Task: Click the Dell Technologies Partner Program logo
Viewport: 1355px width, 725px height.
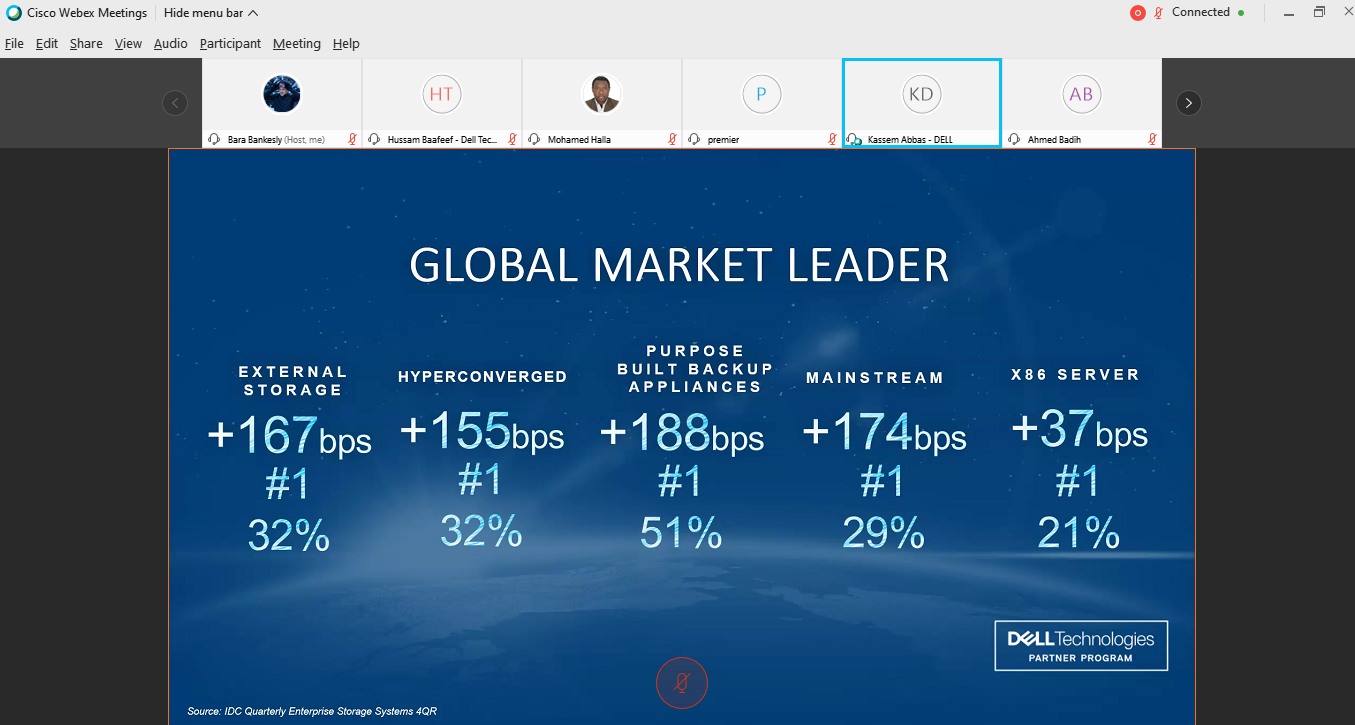Action: [x=1081, y=646]
